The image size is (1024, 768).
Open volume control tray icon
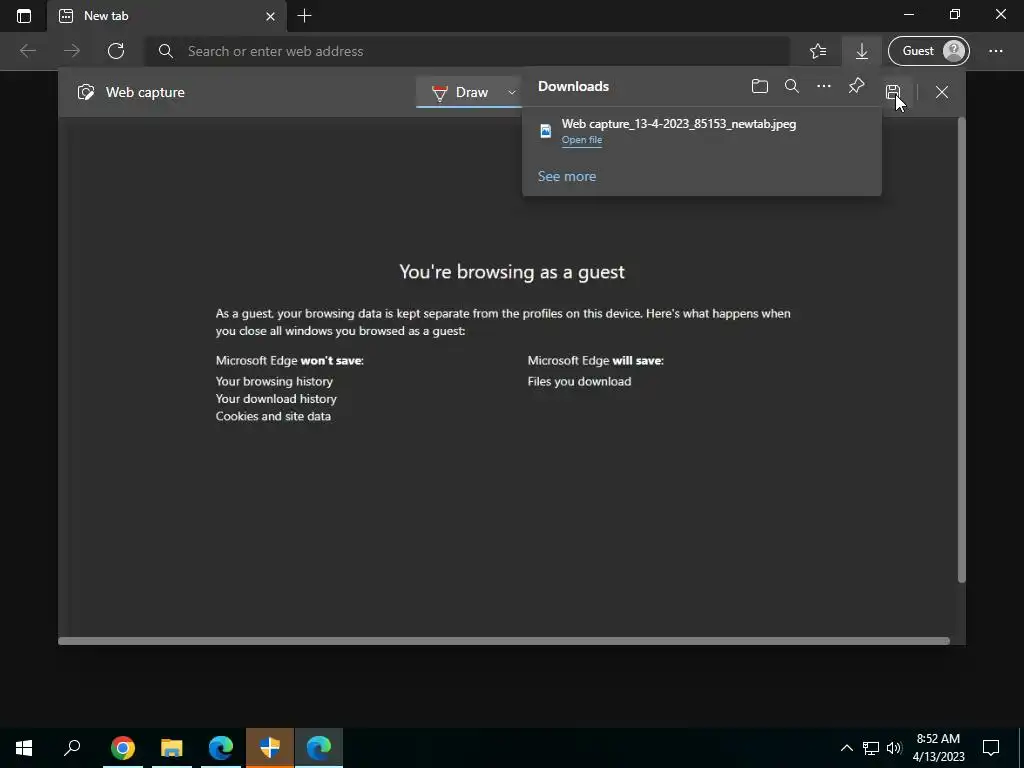coord(894,748)
